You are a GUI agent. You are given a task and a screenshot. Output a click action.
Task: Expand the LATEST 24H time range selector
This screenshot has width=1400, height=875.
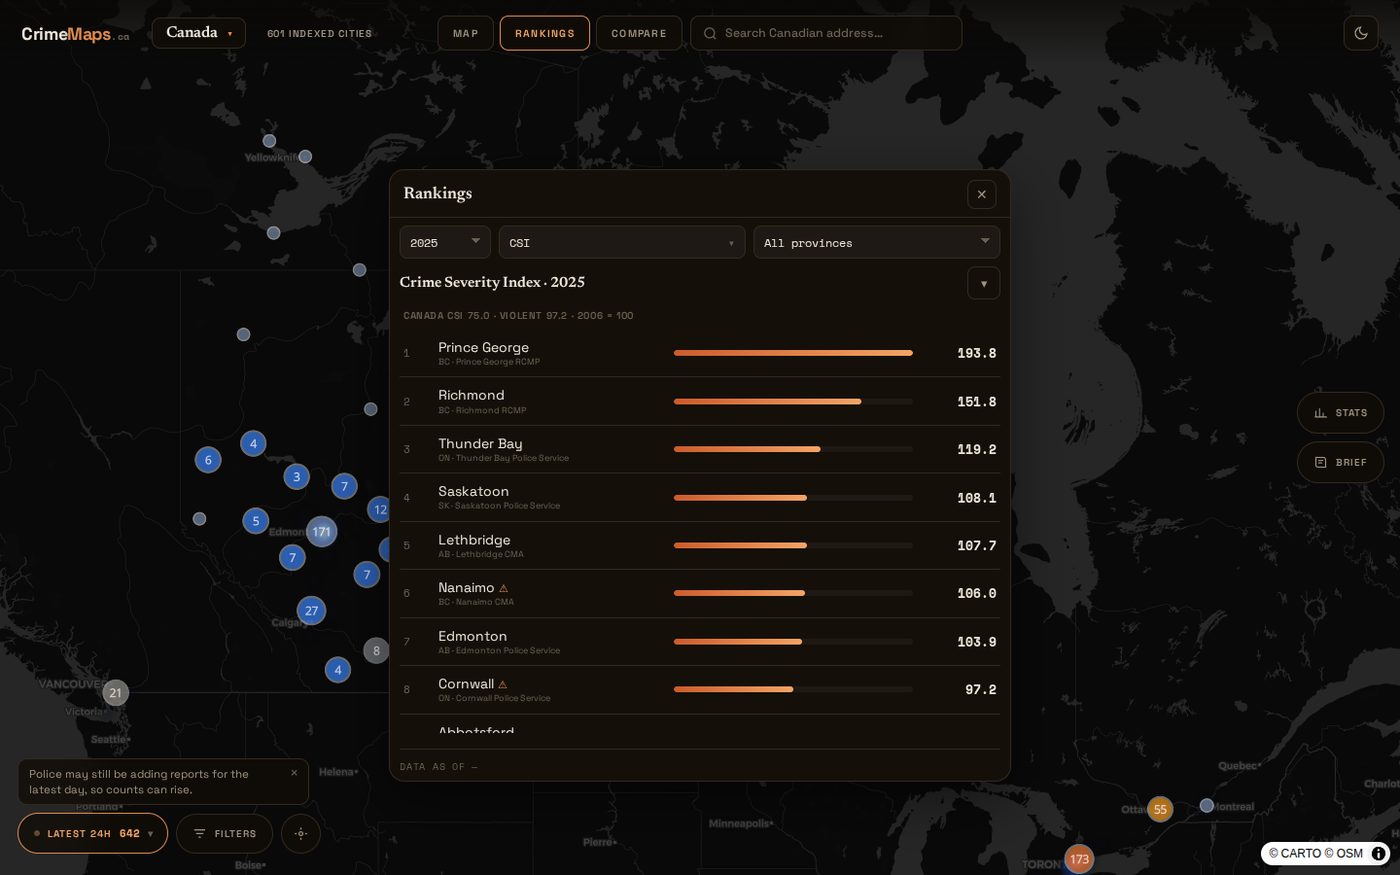point(93,833)
